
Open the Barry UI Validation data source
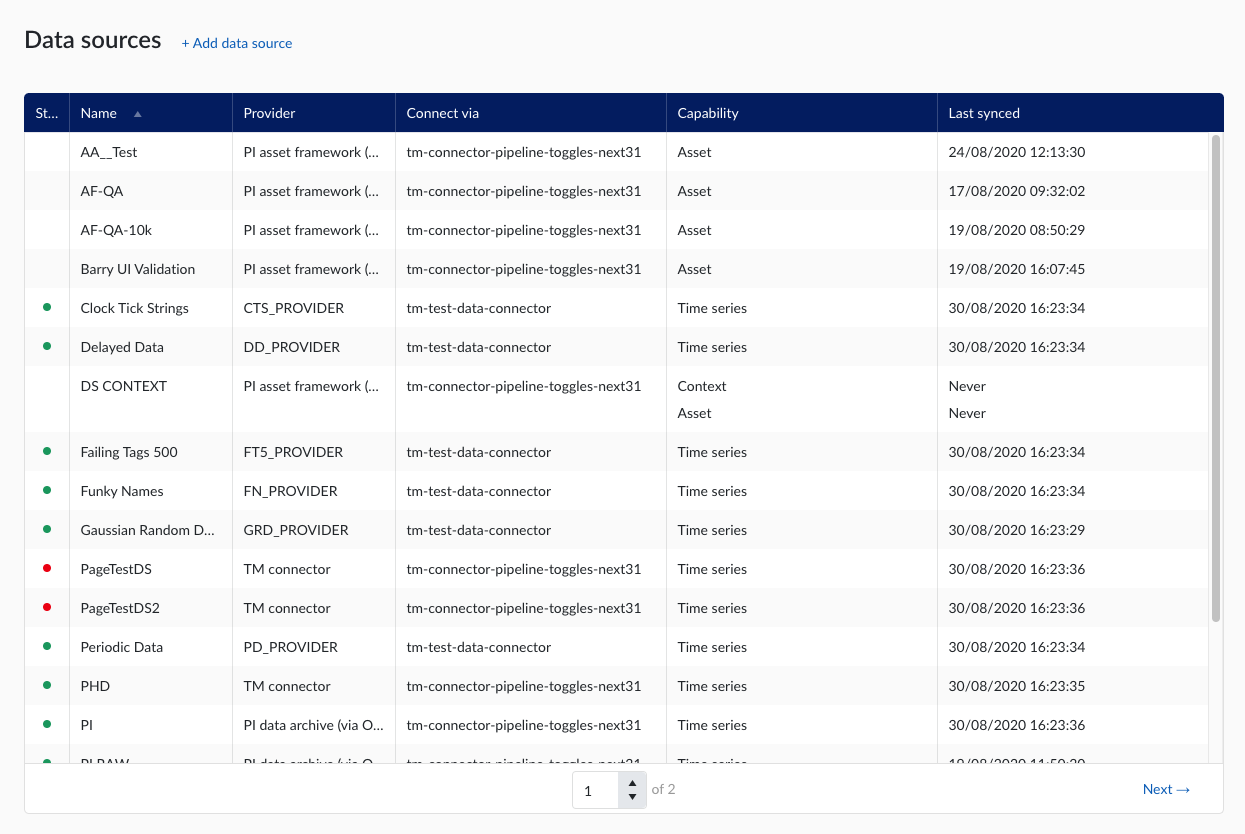click(x=138, y=269)
